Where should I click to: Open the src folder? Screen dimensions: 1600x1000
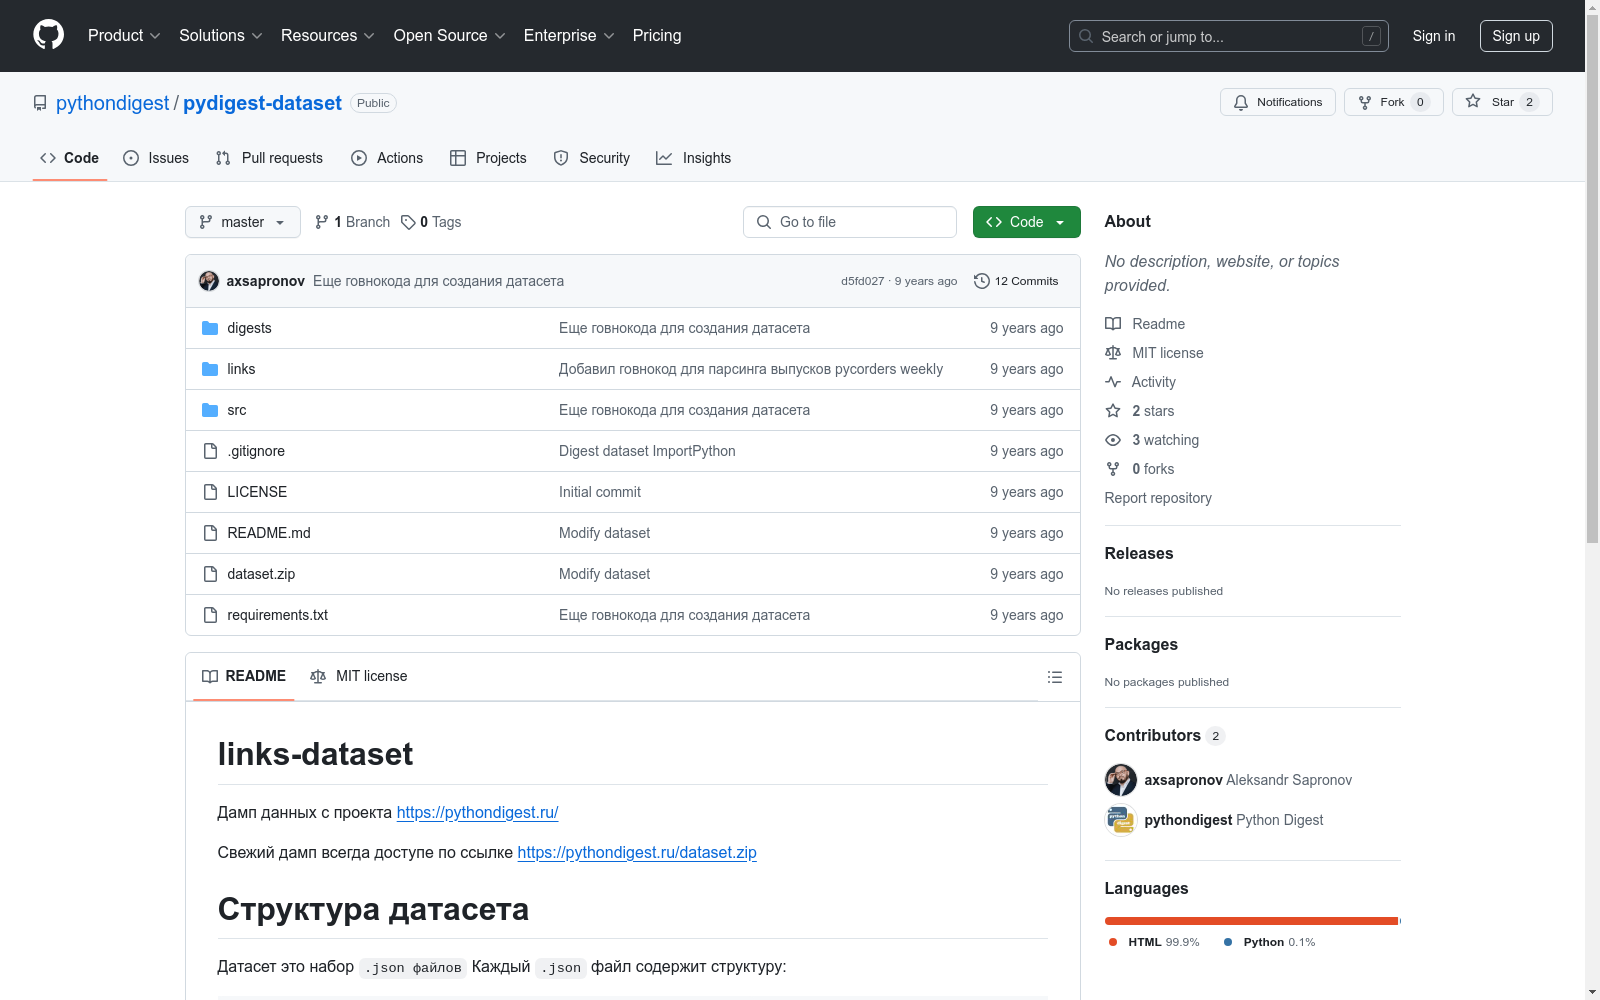(x=237, y=410)
